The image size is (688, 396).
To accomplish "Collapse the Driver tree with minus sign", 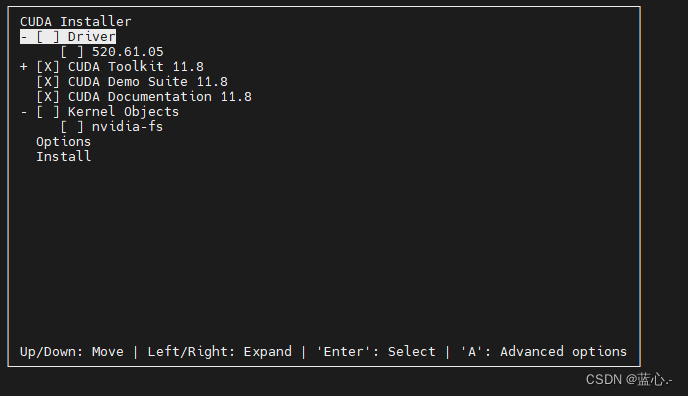I will 24,37.
